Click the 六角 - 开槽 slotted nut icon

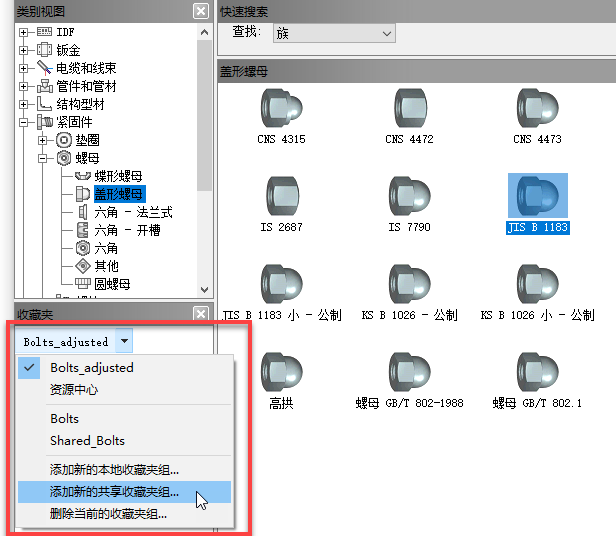[x=82, y=230]
